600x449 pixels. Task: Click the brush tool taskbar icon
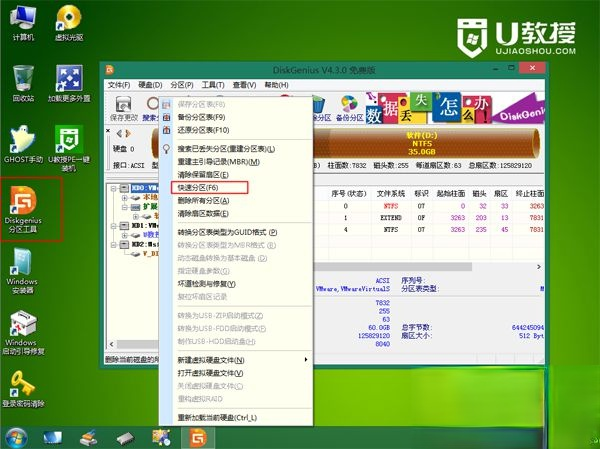click(x=88, y=438)
